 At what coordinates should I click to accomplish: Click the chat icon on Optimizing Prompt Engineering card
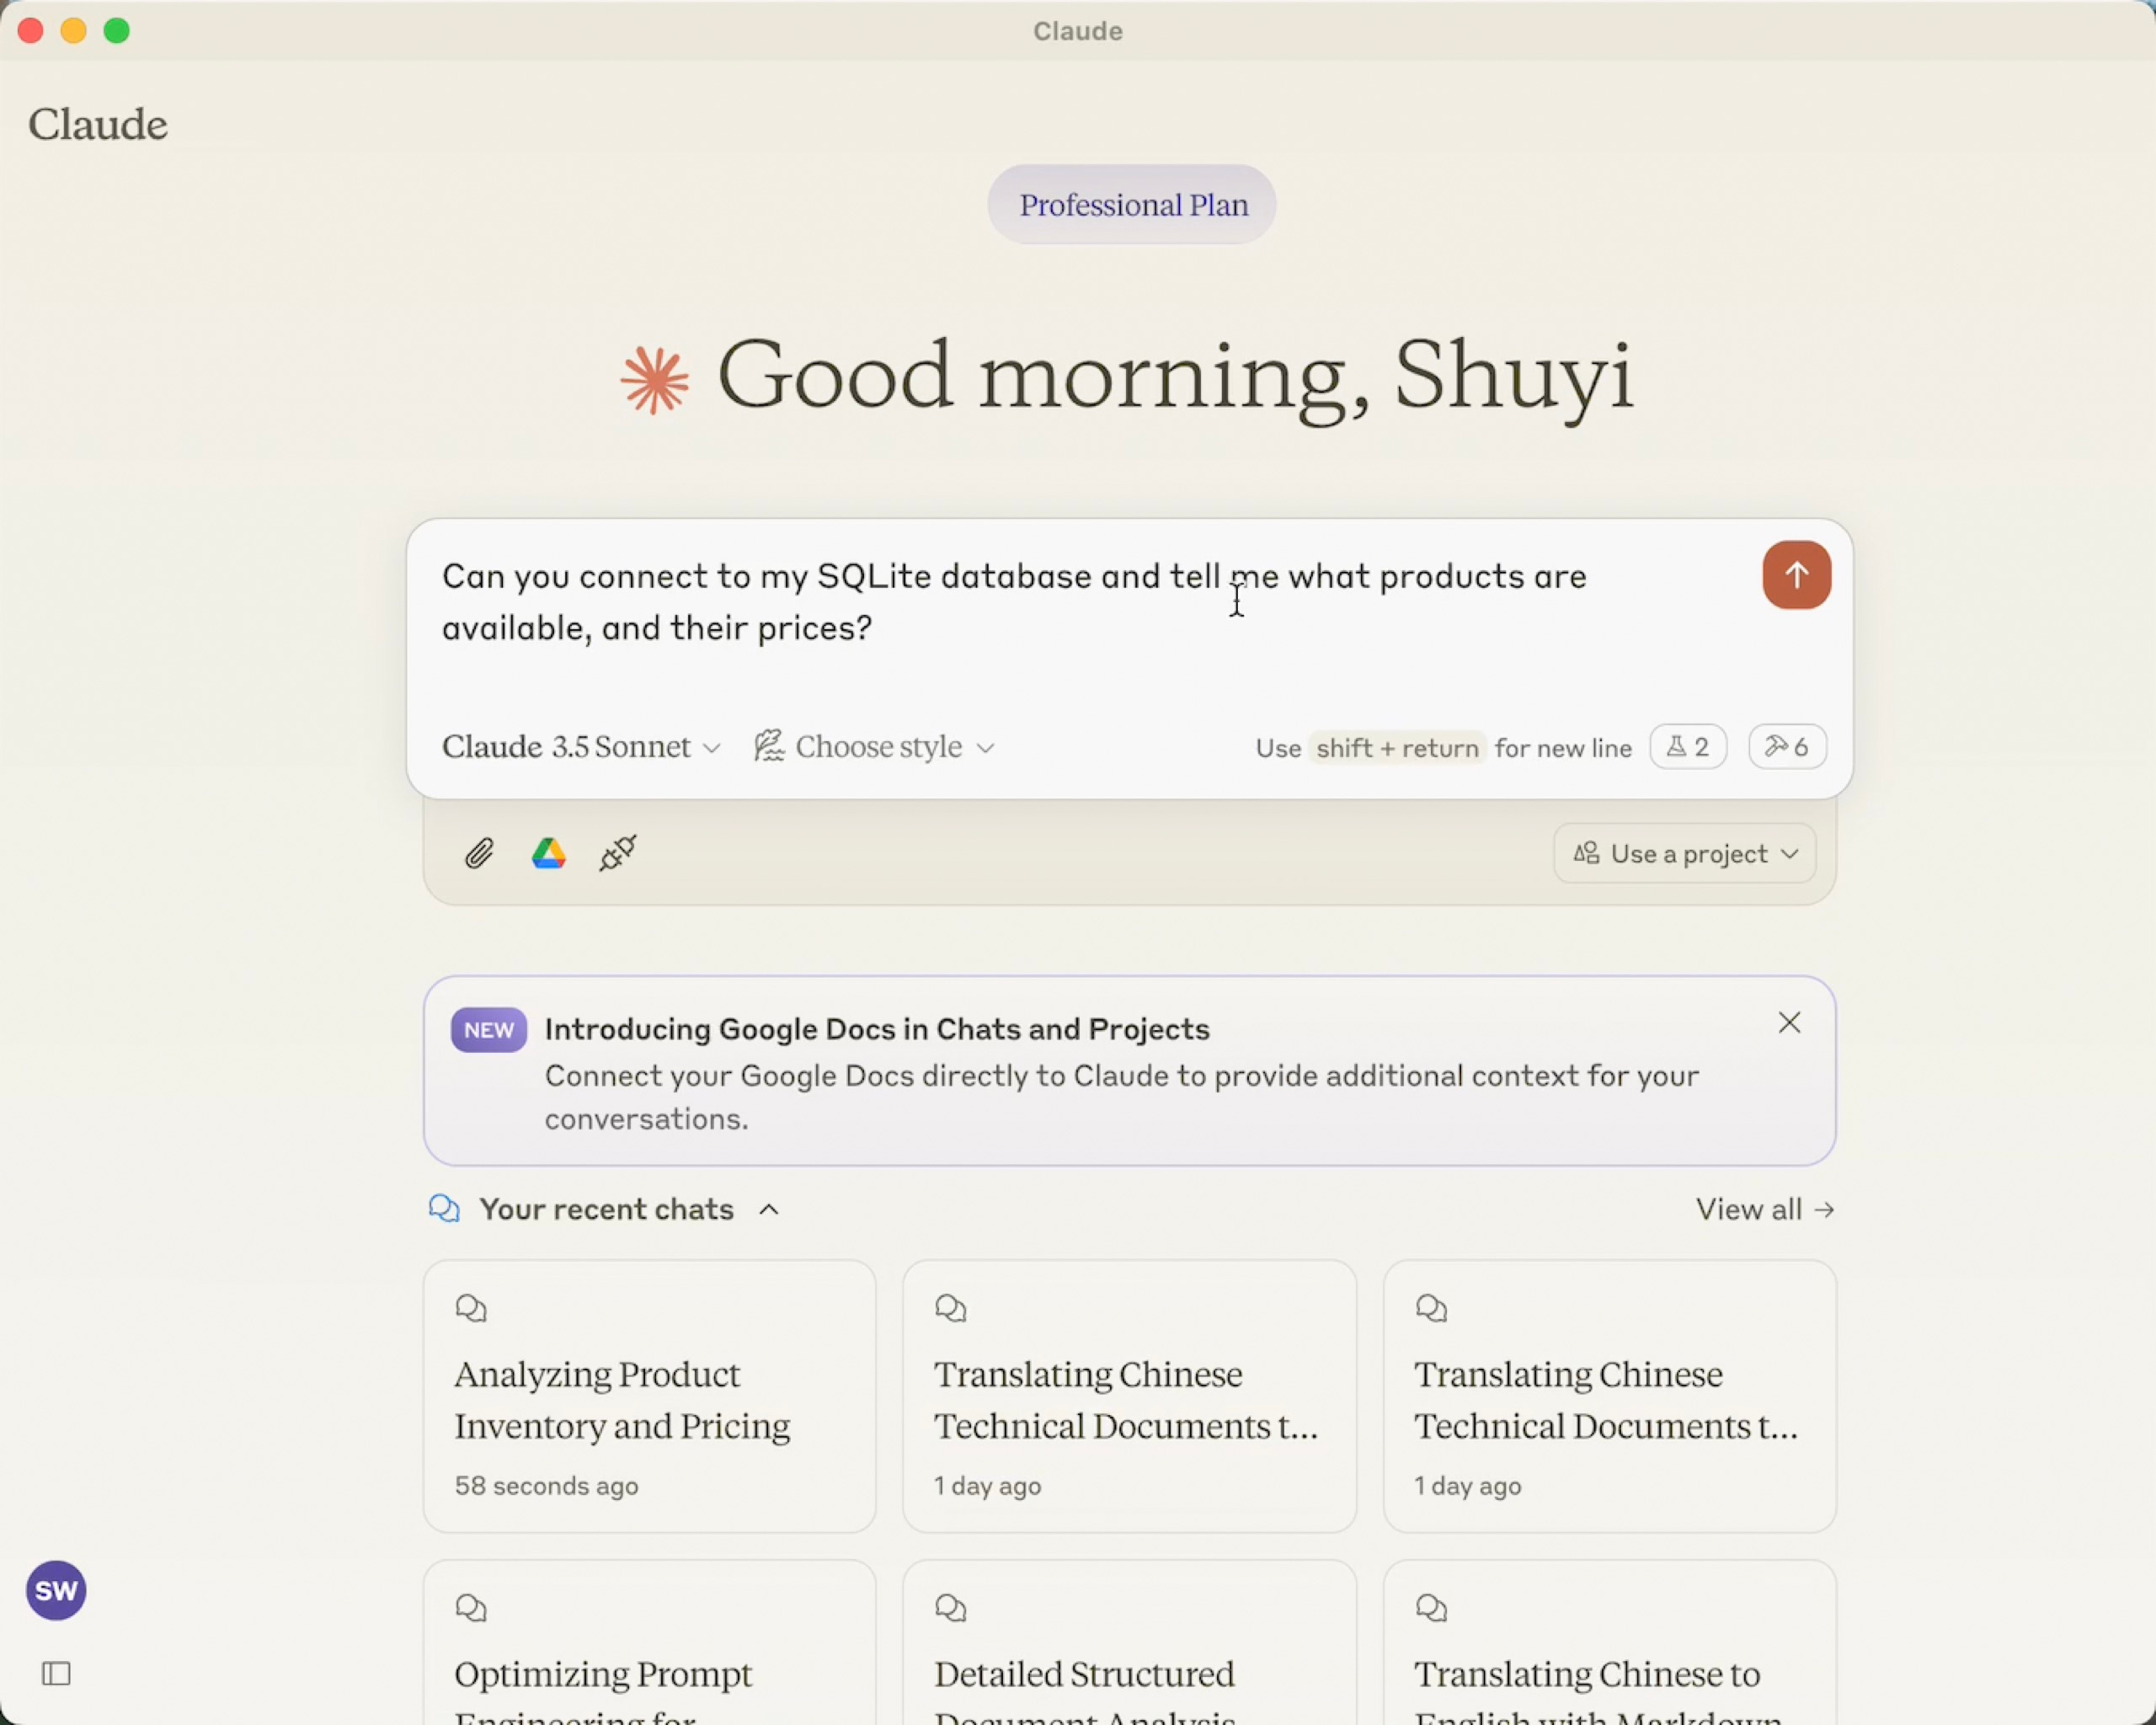tap(471, 1608)
